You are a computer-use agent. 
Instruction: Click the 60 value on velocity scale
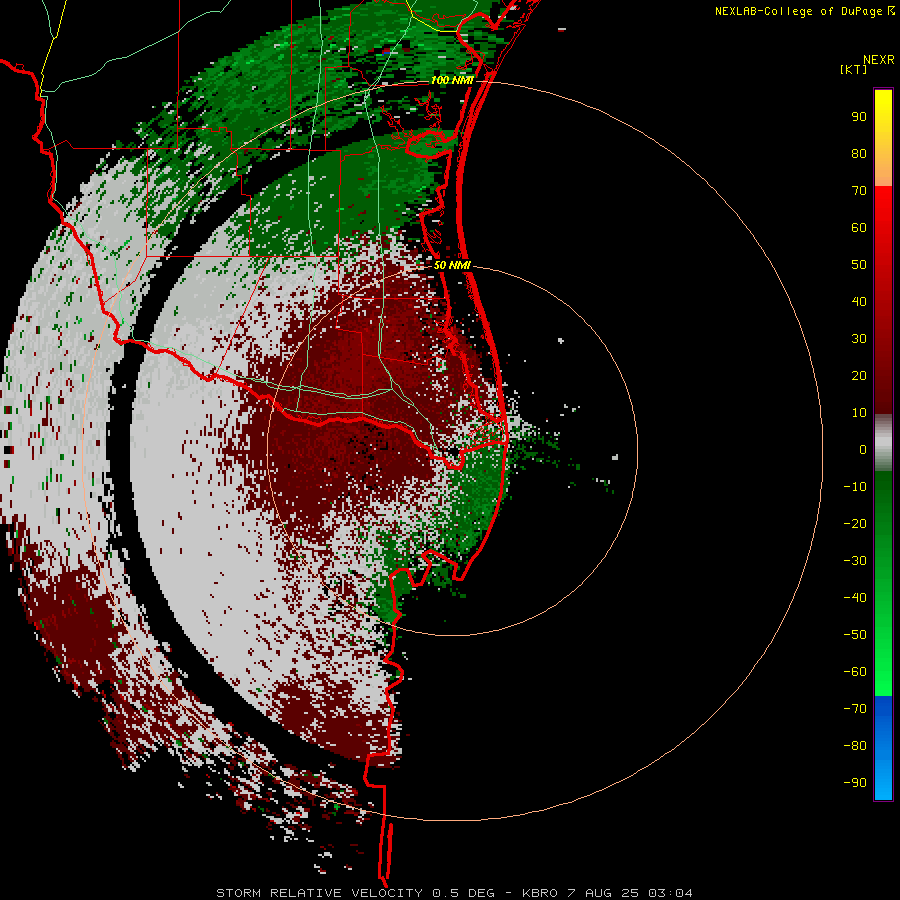[859, 228]
